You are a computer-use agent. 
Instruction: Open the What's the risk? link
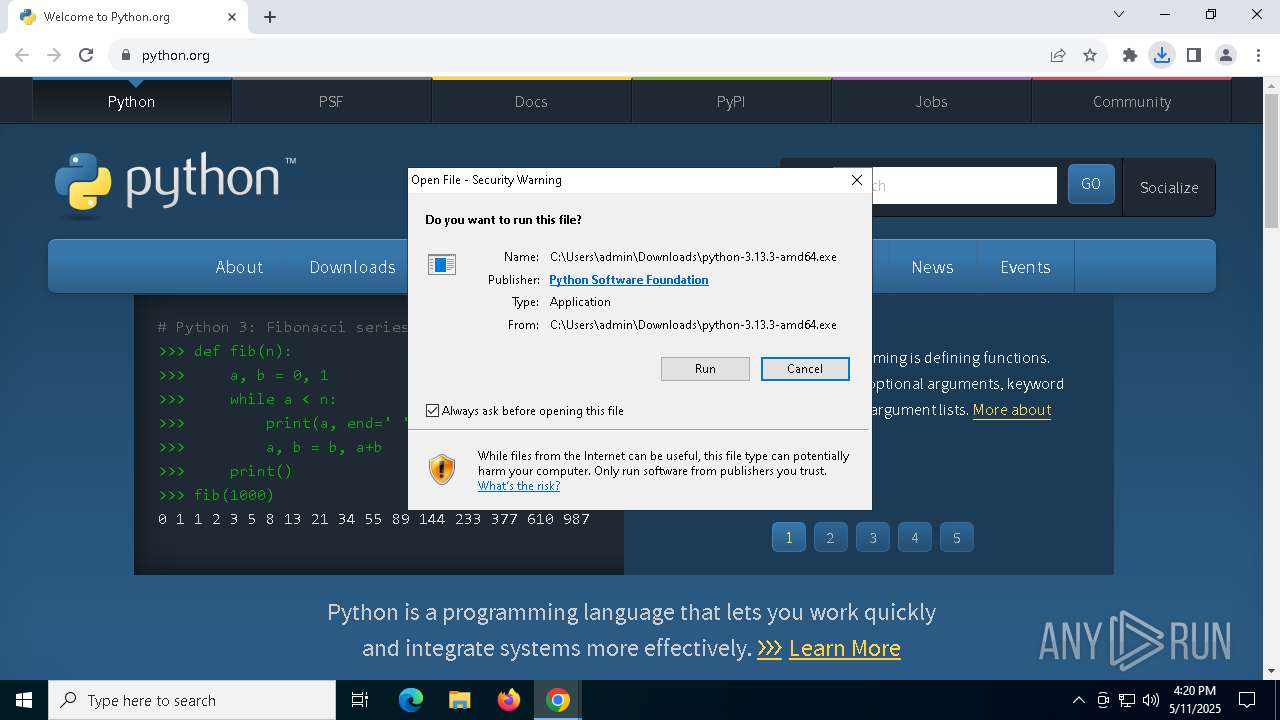[x=519, y=486]
